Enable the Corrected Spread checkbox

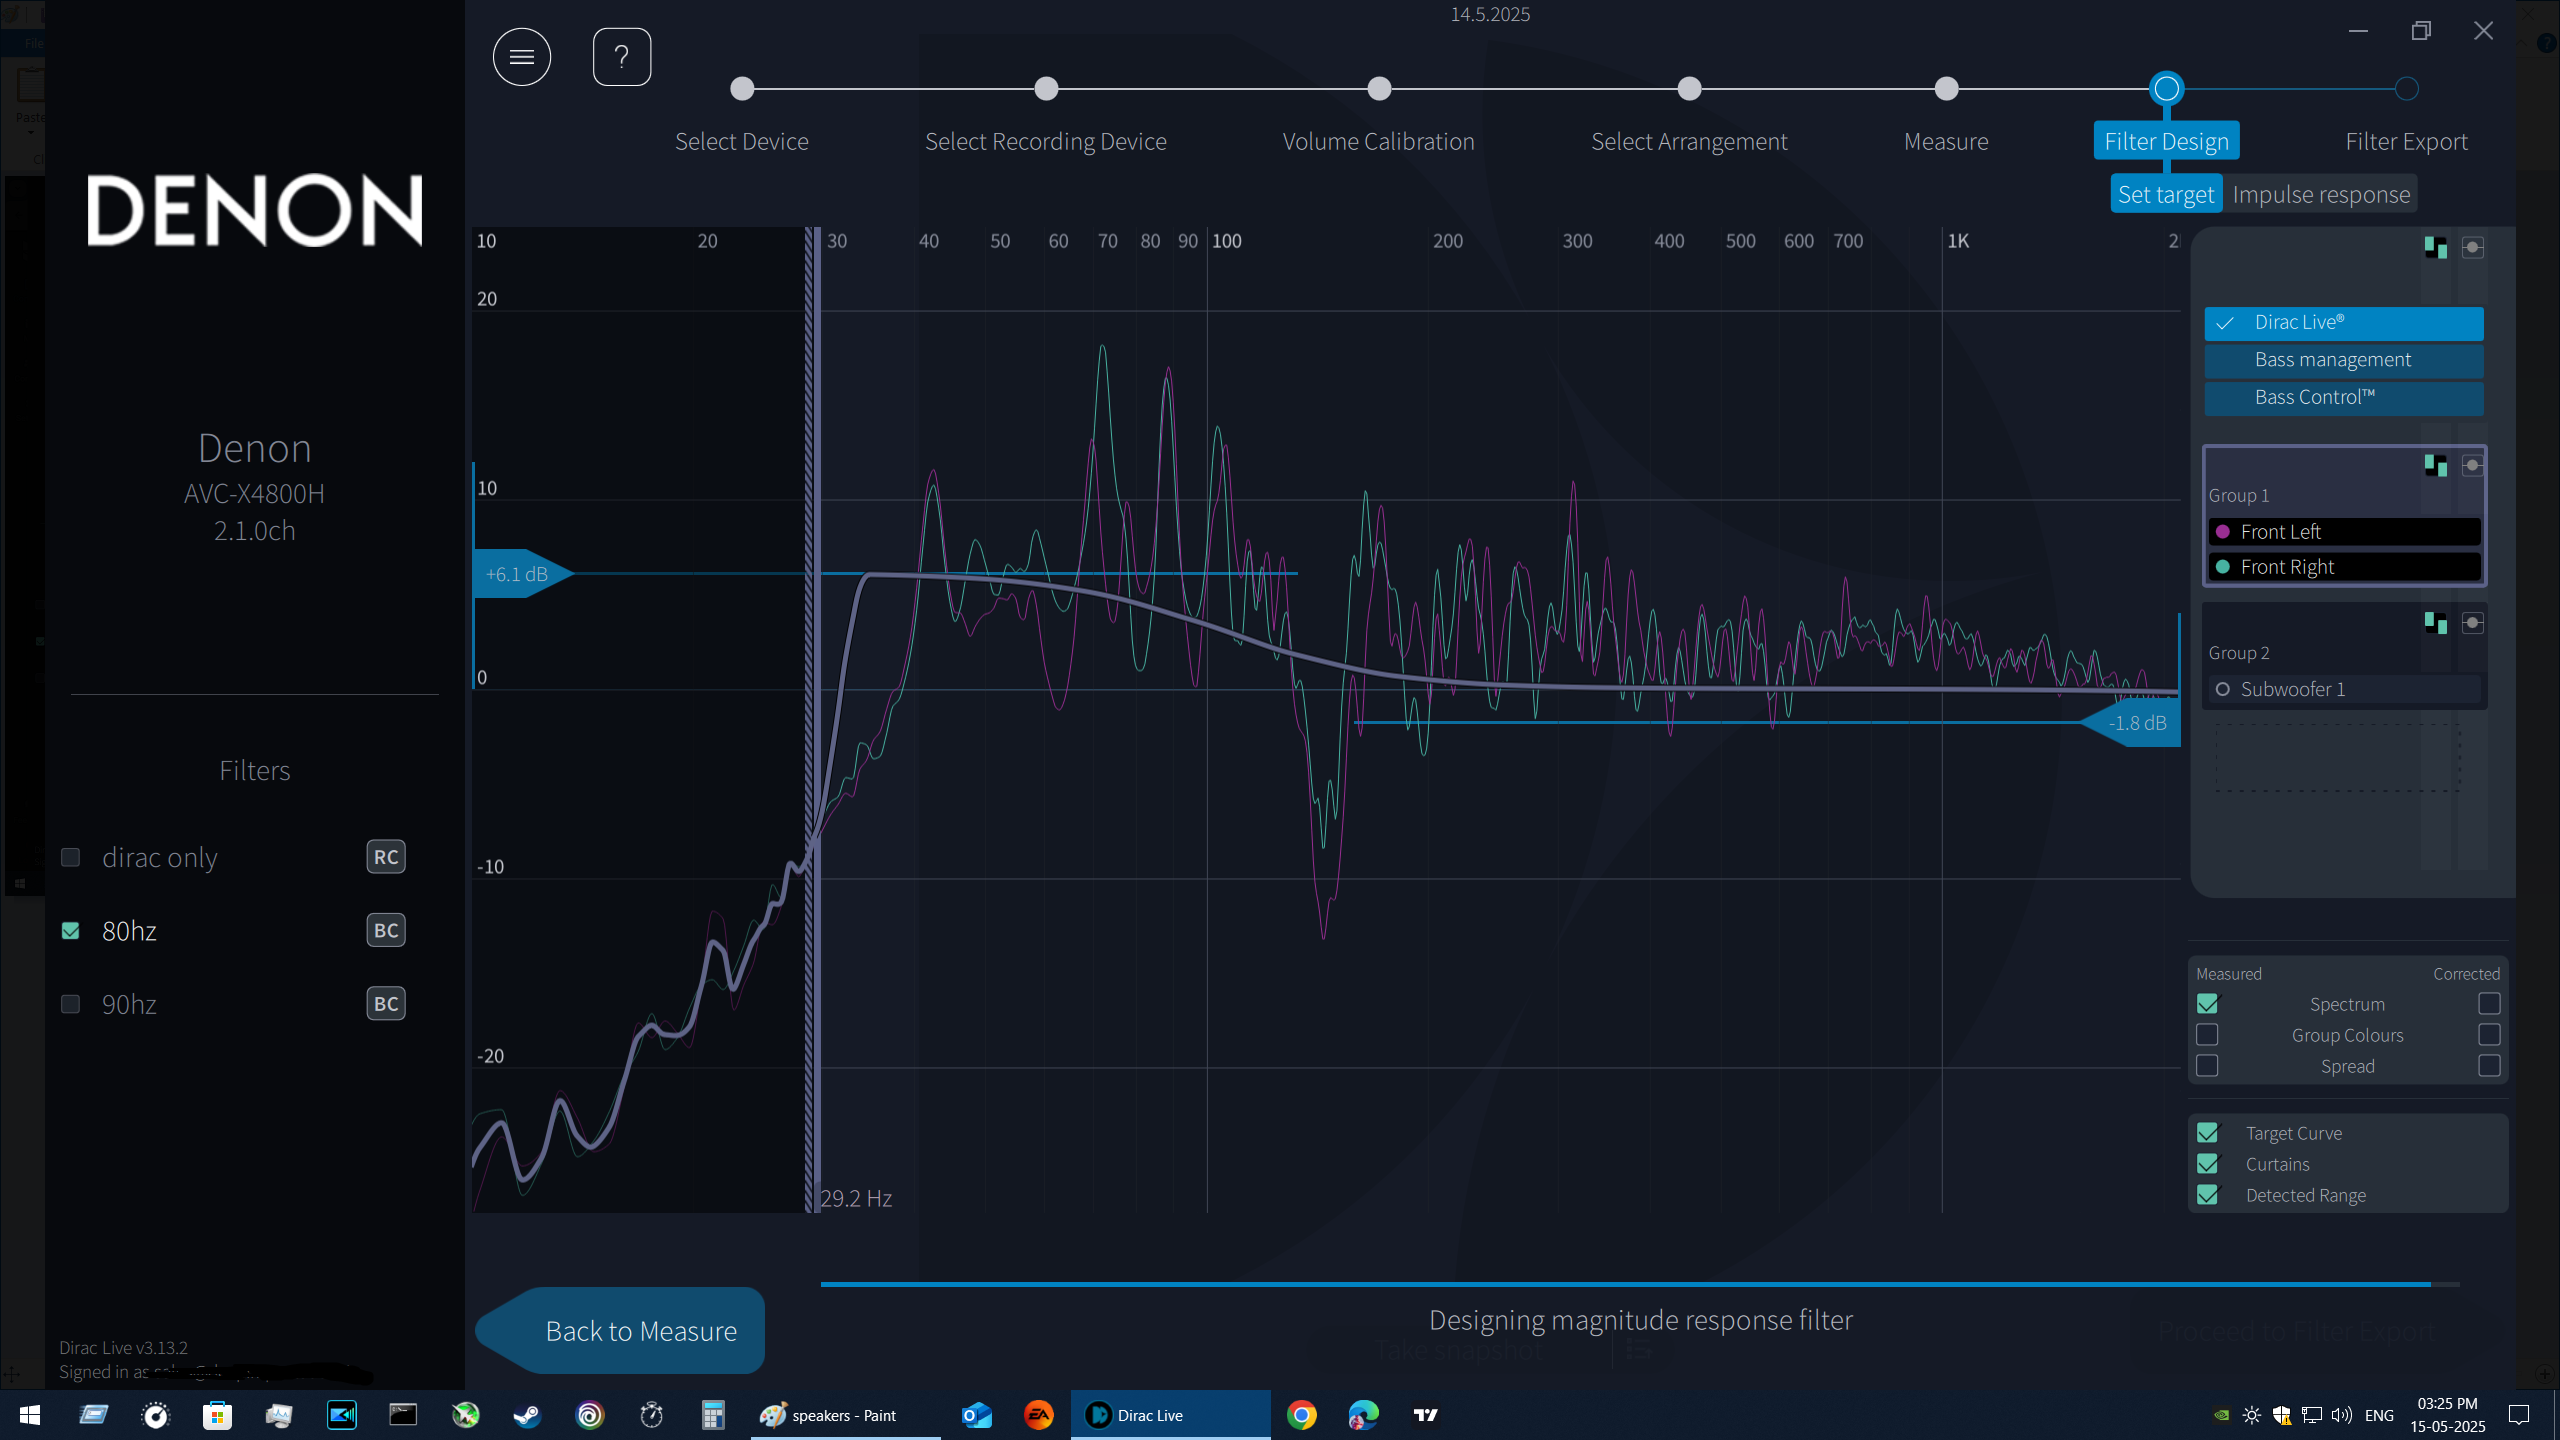click(2489, 1065)
